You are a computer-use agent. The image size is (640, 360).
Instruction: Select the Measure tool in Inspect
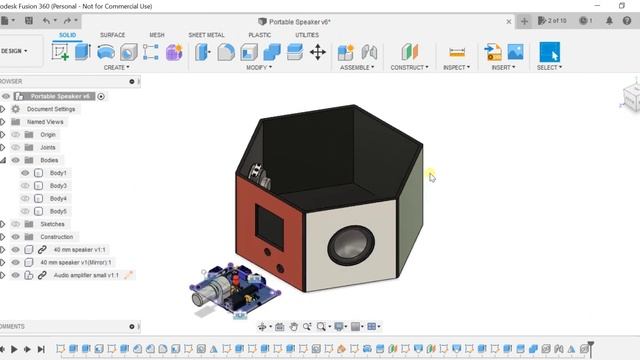coord(457,52)
